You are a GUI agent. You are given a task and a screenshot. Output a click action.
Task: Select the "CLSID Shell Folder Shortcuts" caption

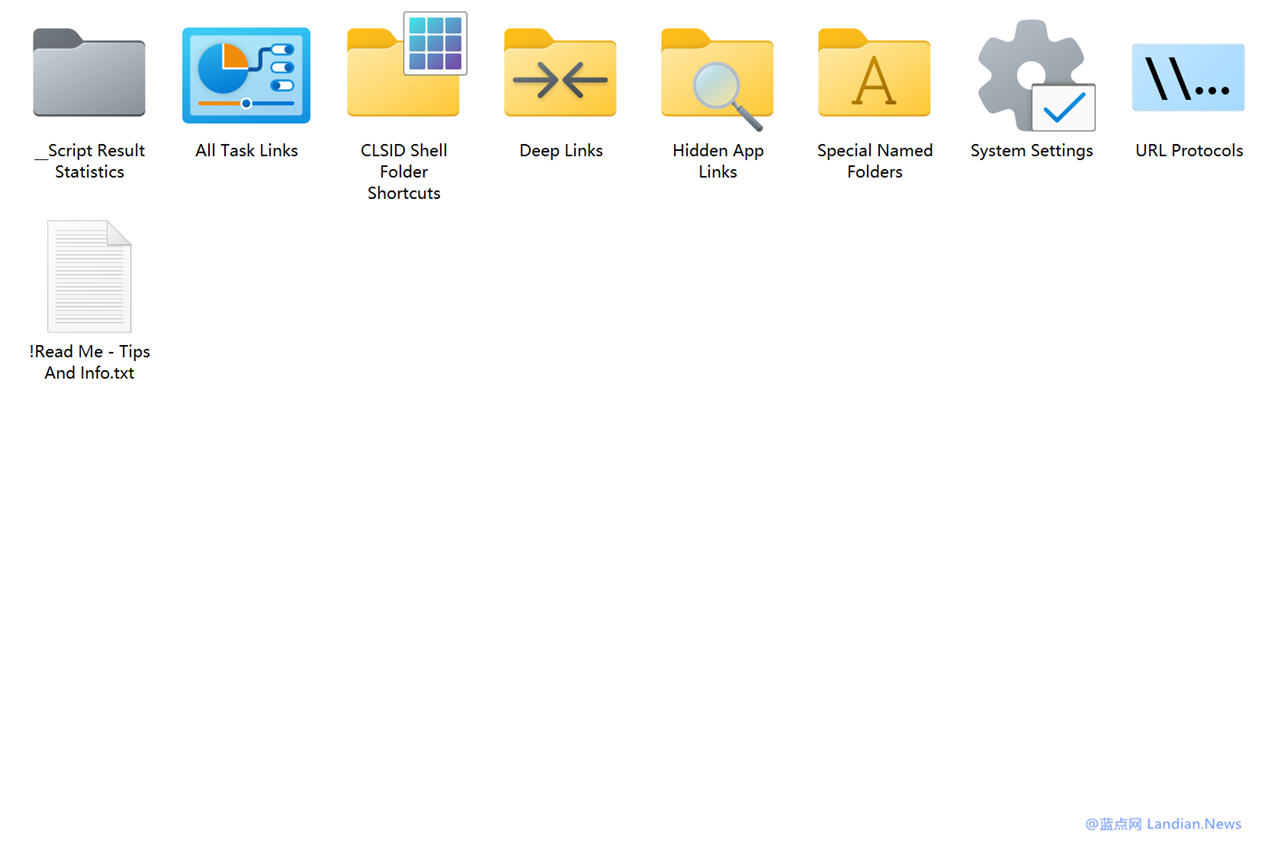tap(404, 171)
